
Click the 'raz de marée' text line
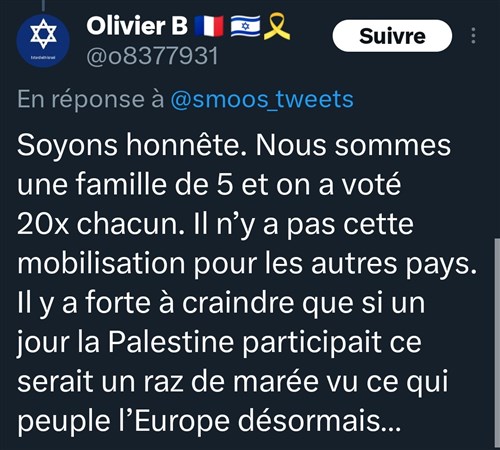point(232,381)
